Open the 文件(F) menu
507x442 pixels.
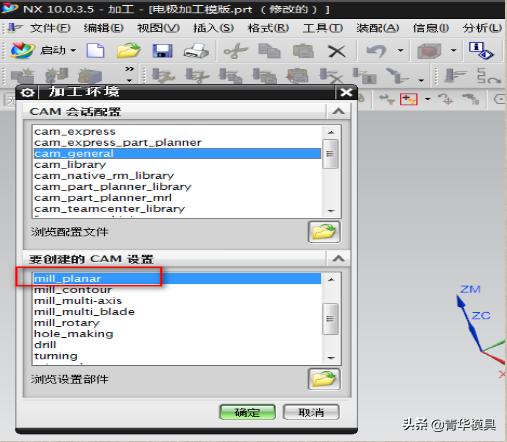tap(50, 28)
